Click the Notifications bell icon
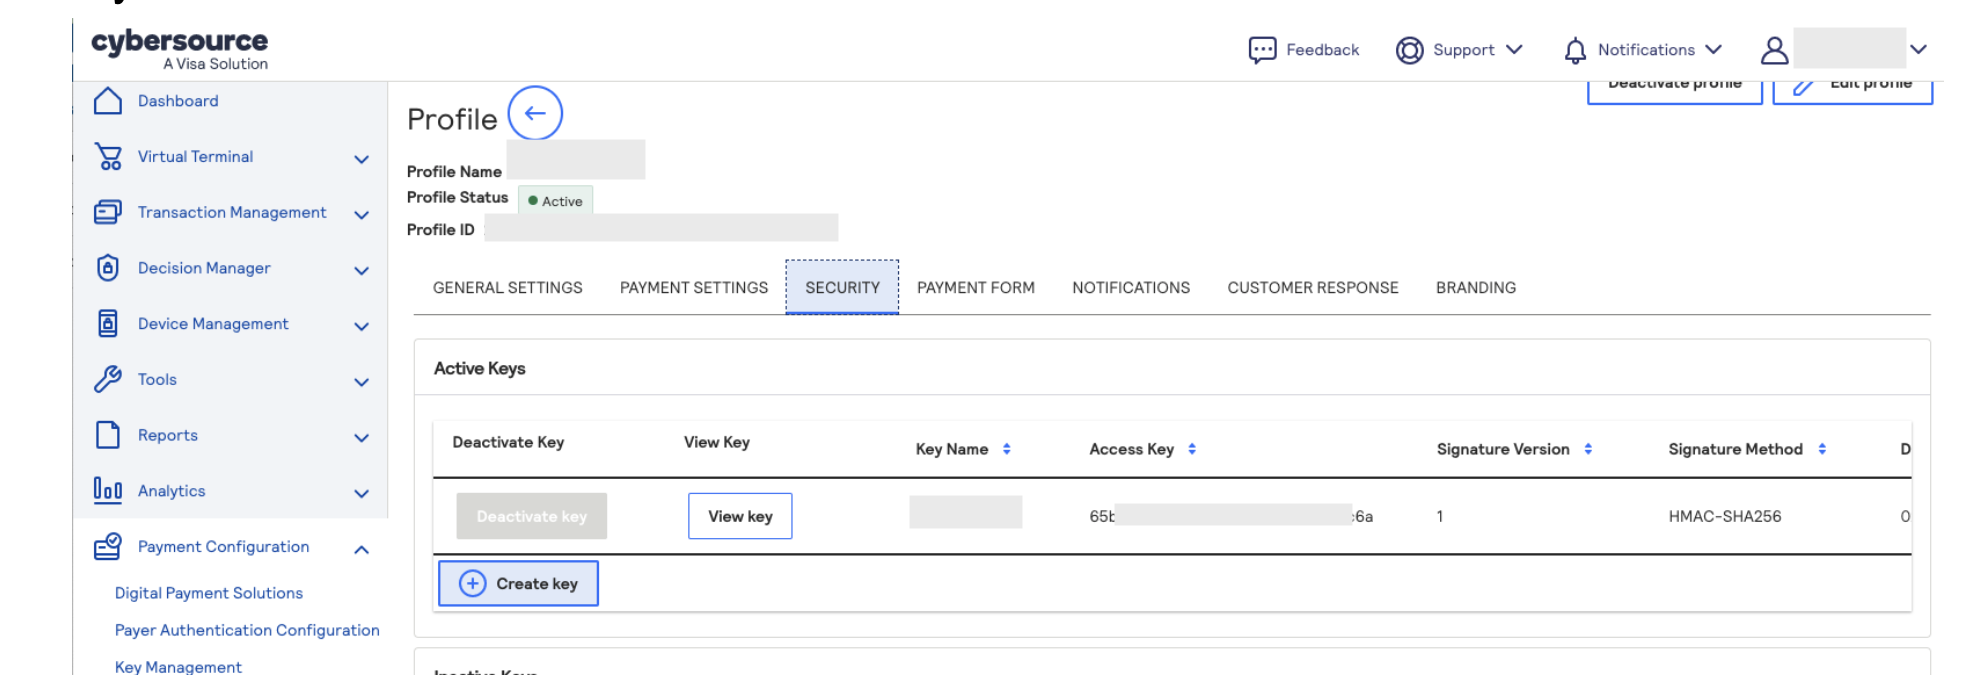This screenshot has width=1980, height=698. coord(1575,50)
